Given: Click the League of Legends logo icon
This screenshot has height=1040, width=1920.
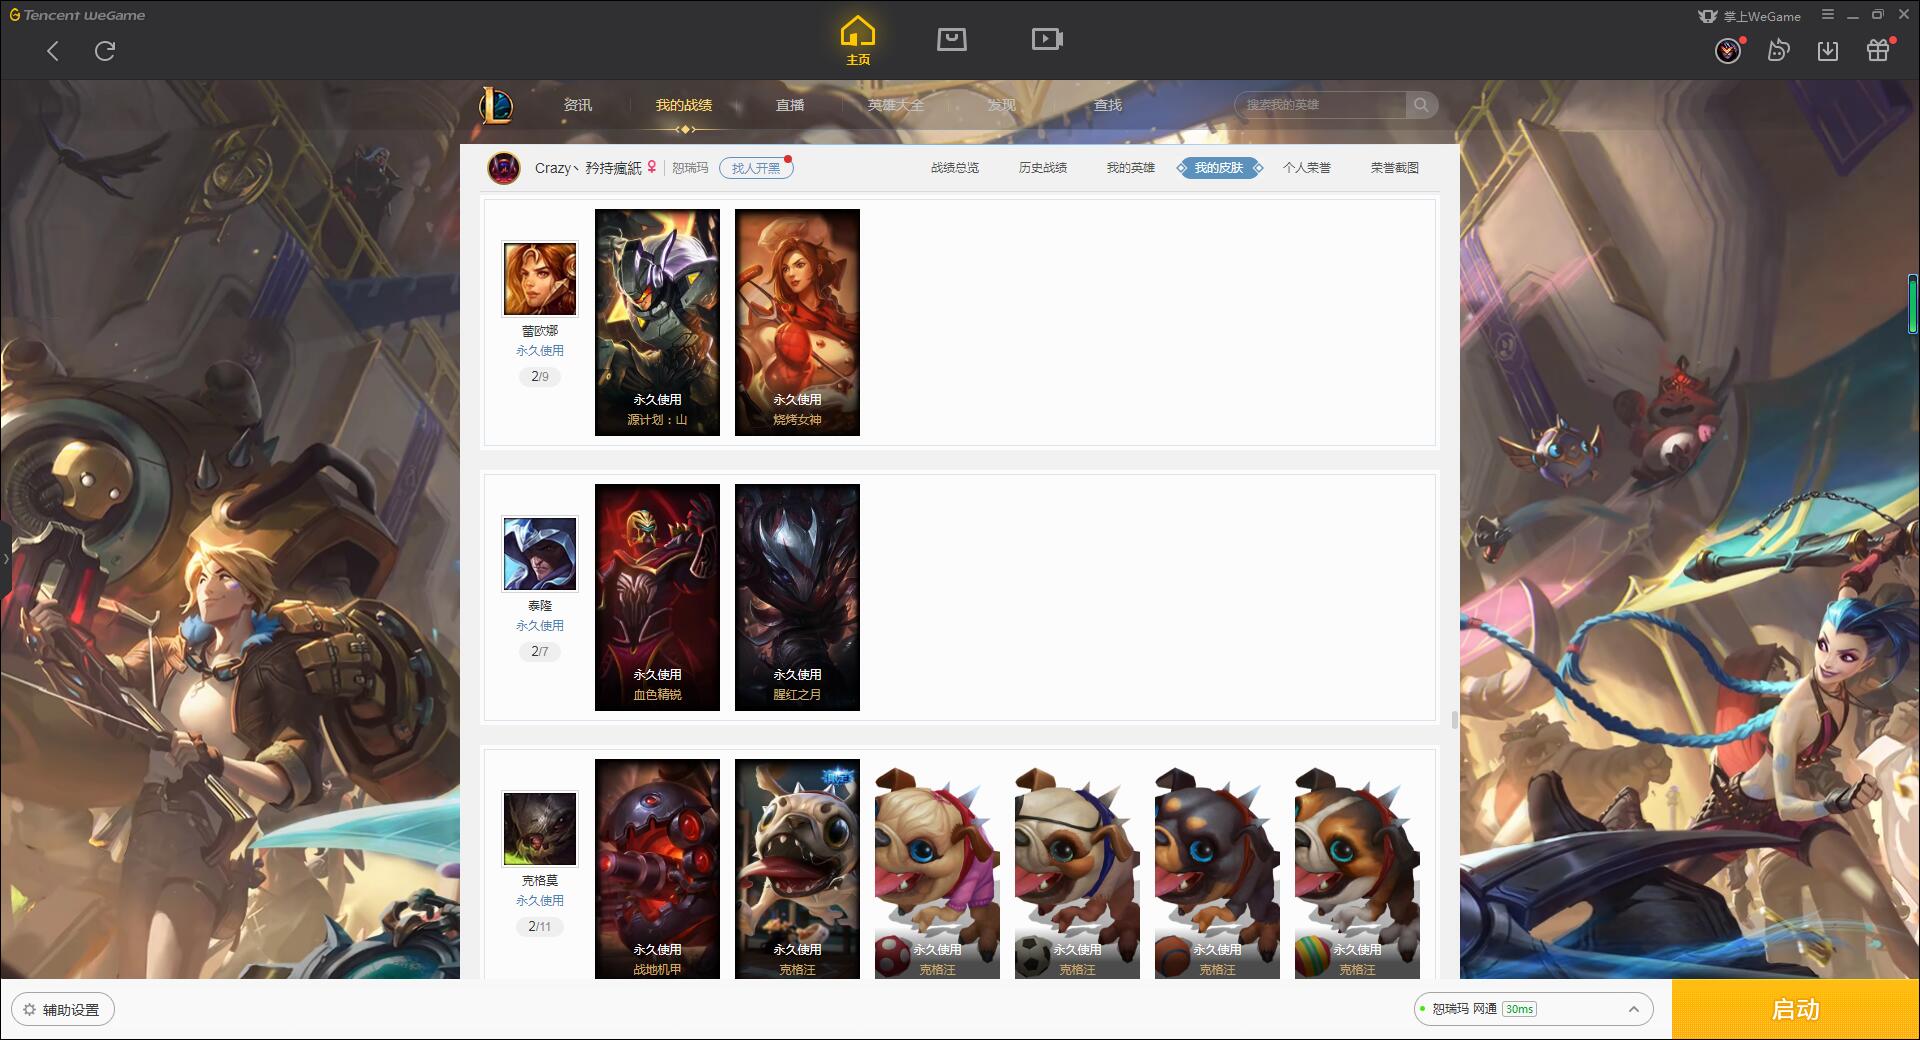Looking at the screenshot, I should click(497, 104).
